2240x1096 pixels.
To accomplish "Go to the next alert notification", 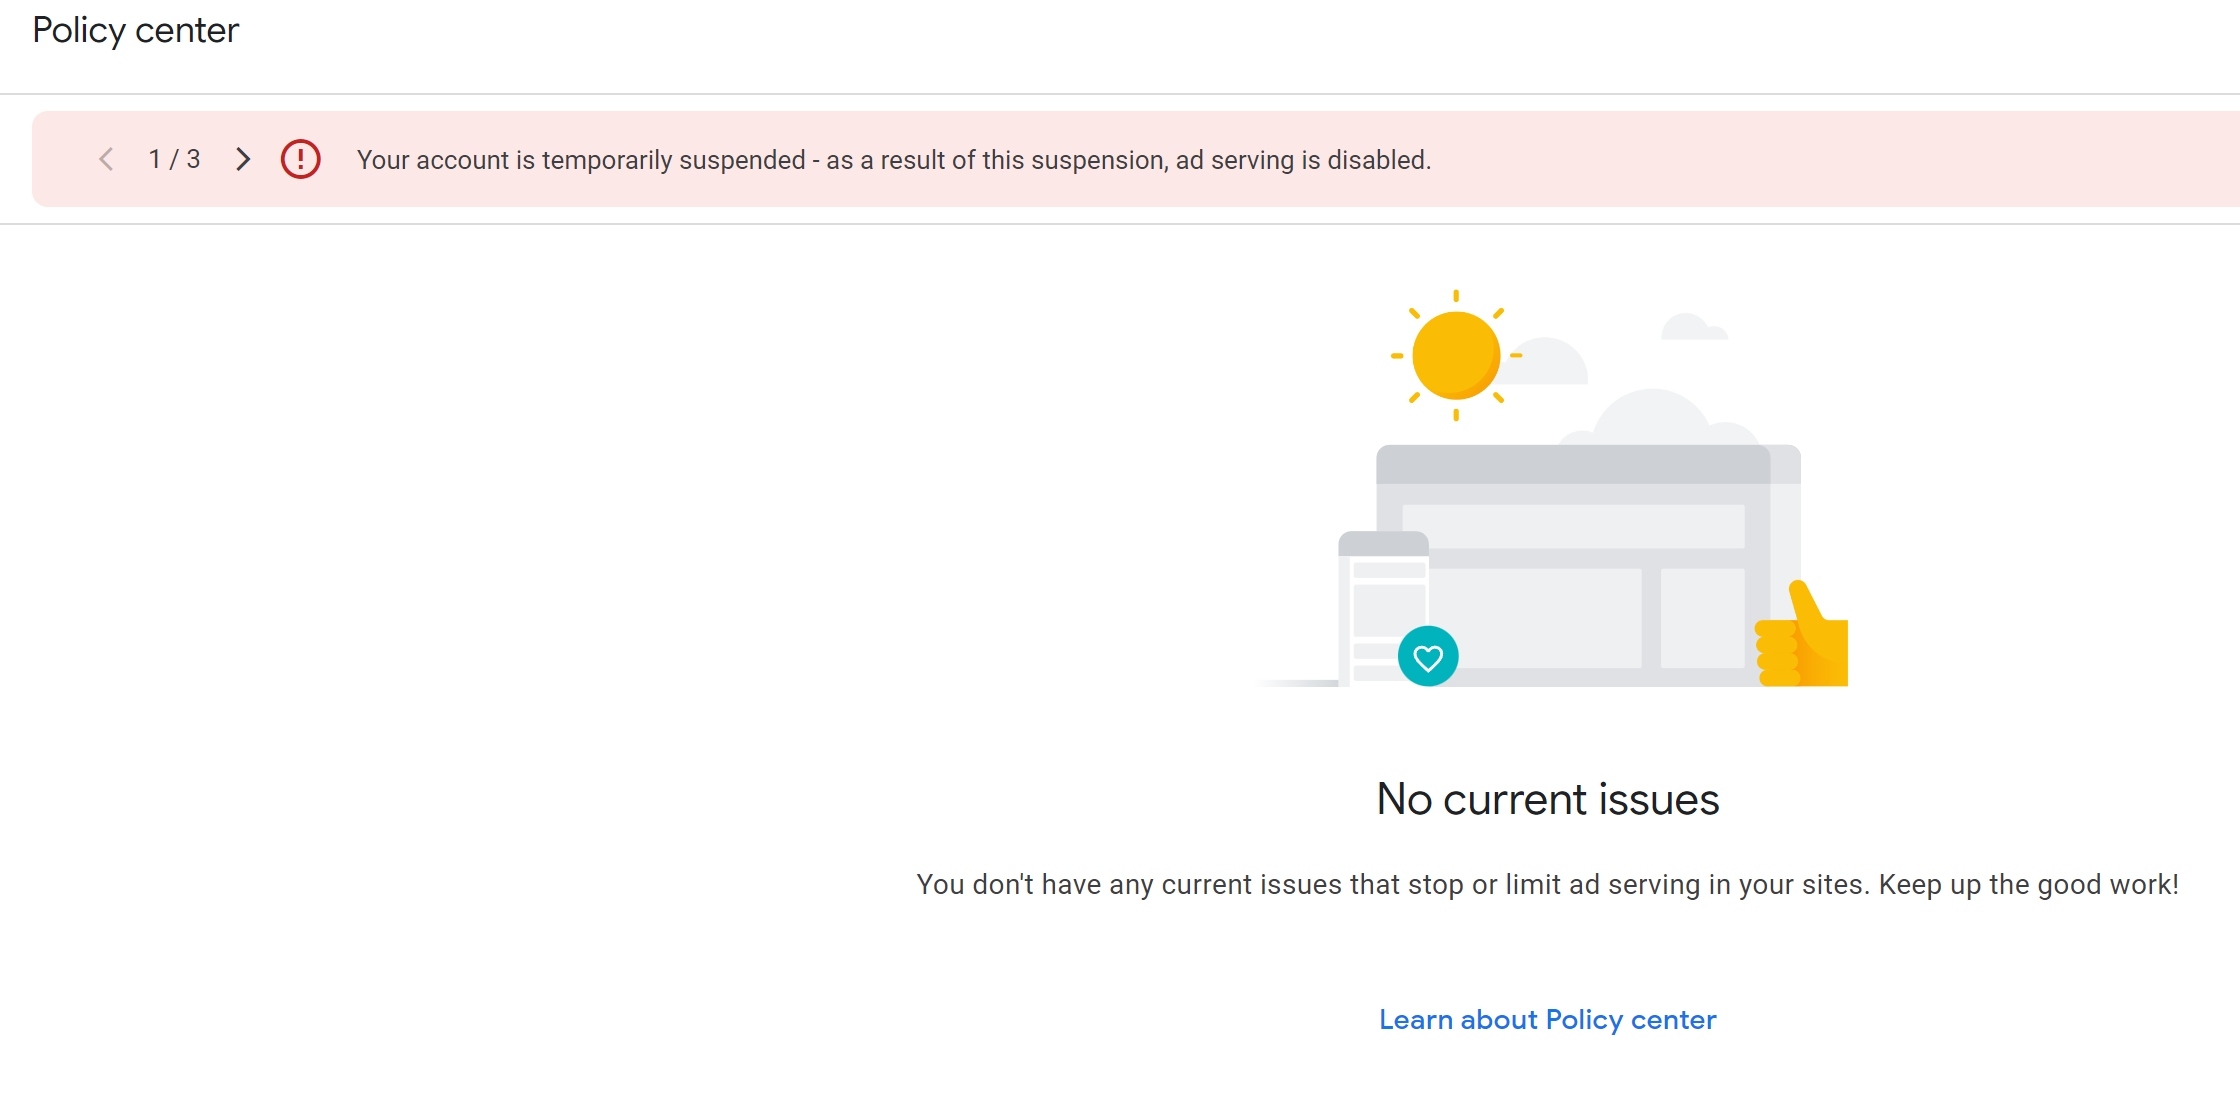I will [242, 159].
